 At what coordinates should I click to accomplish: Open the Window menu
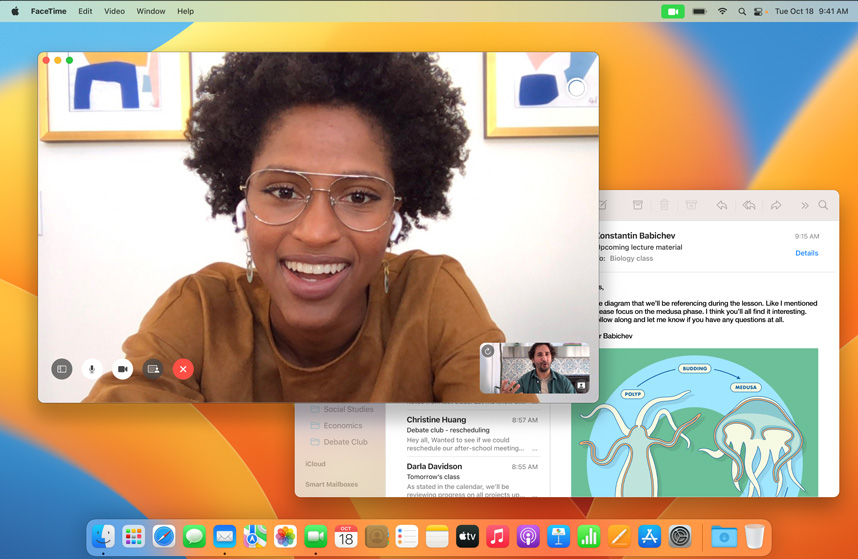point(150,11)
